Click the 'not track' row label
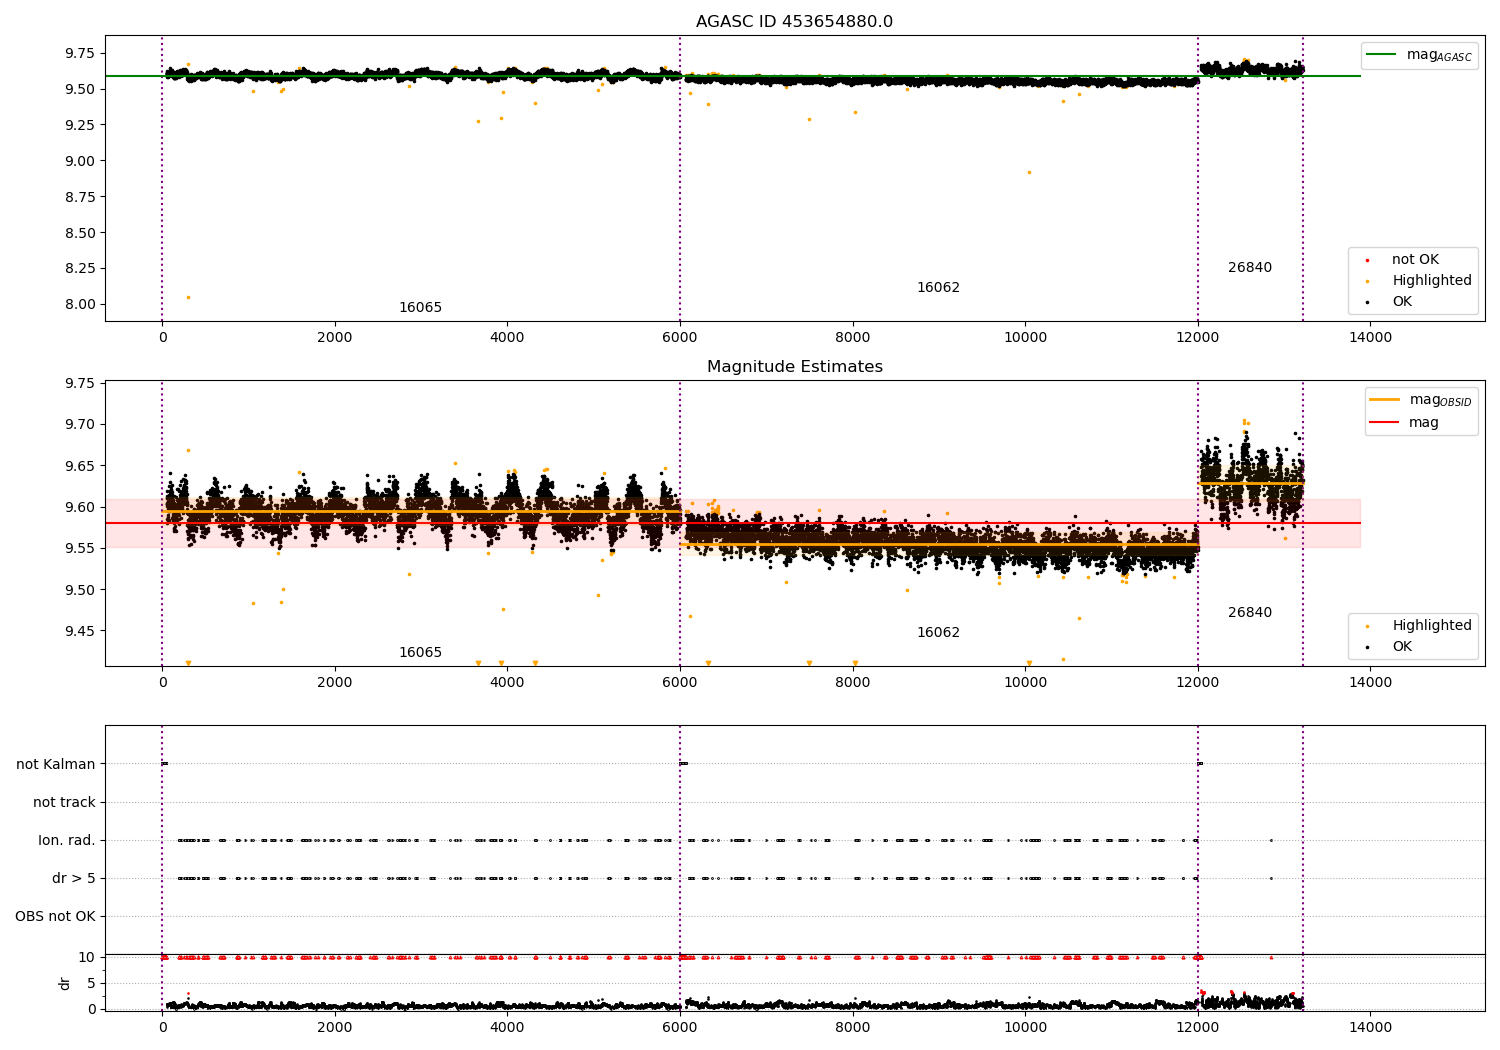 tap(64, 802)
